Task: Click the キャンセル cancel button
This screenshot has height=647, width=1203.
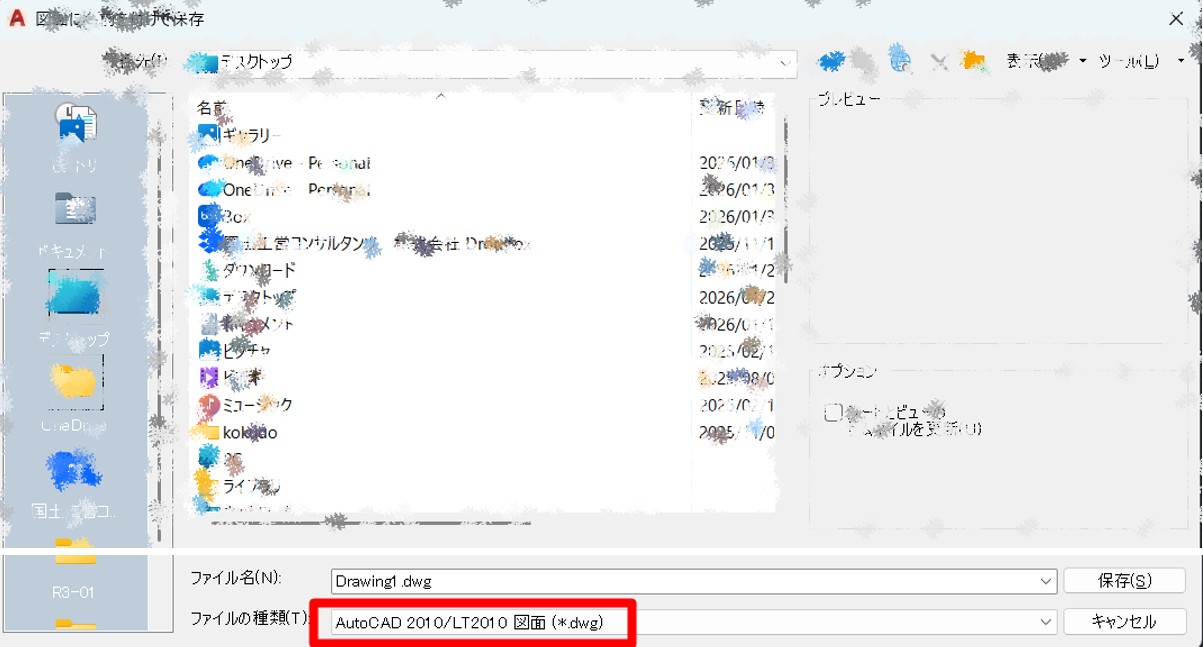Action: pos(1124,622)
